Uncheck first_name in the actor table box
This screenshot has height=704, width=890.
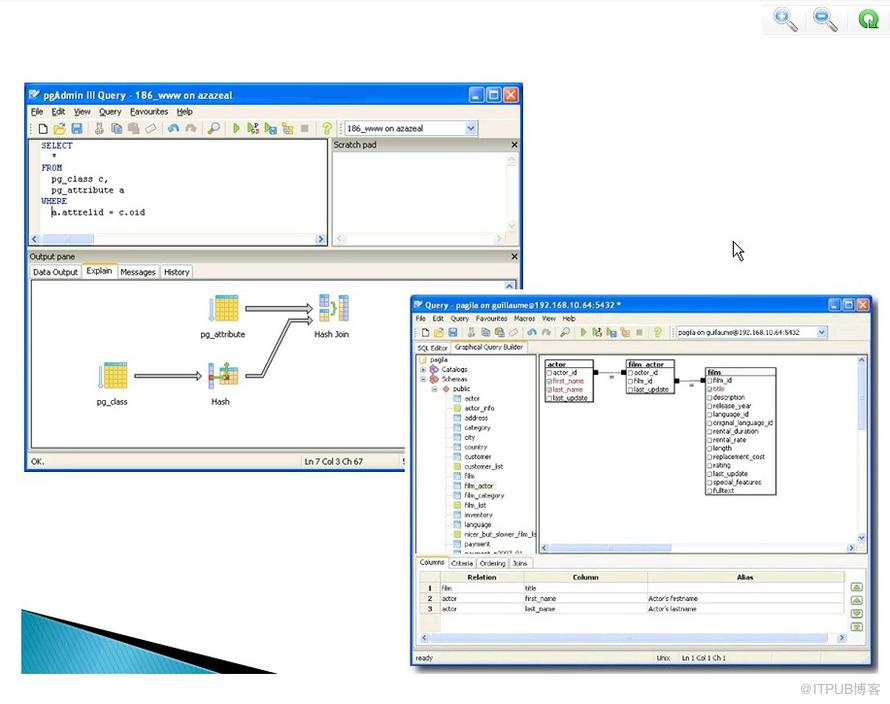pyautogui.click(x=549, y=382)
